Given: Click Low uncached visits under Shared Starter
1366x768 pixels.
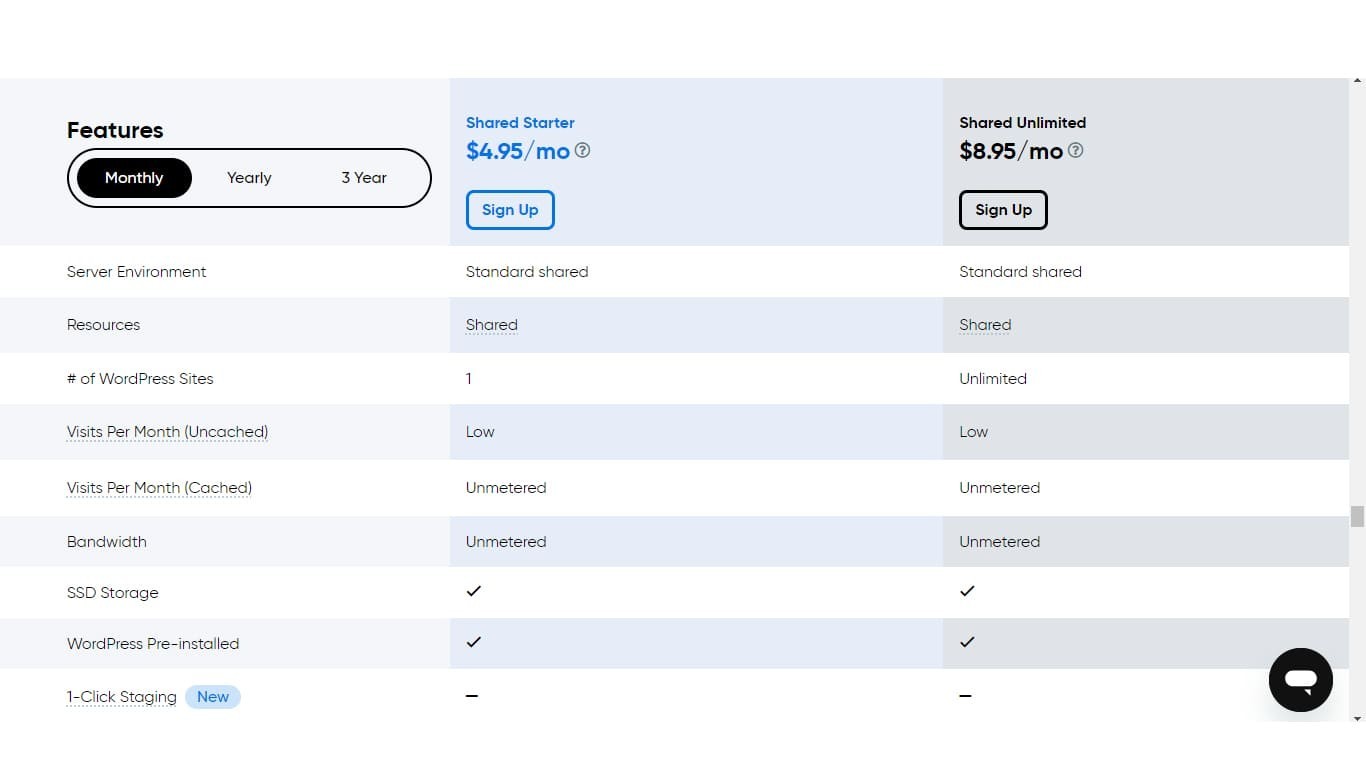Looking at the screenshot, I should coord(480,432).
